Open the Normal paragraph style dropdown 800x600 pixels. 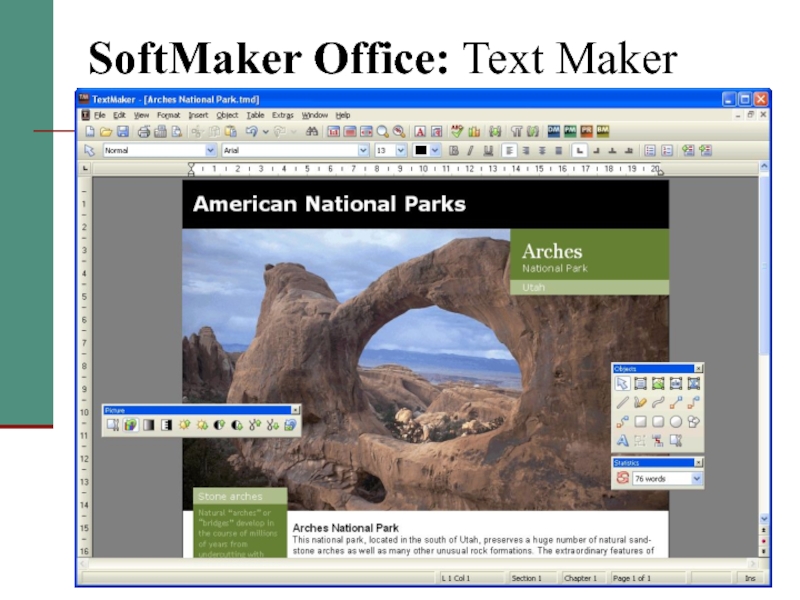pos(211,150)
